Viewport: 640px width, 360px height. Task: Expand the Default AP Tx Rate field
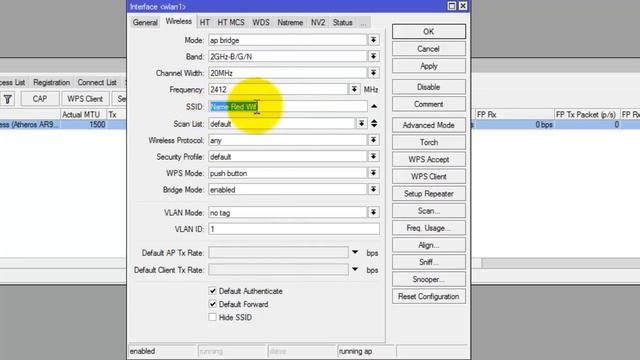[x=355, y=253]
